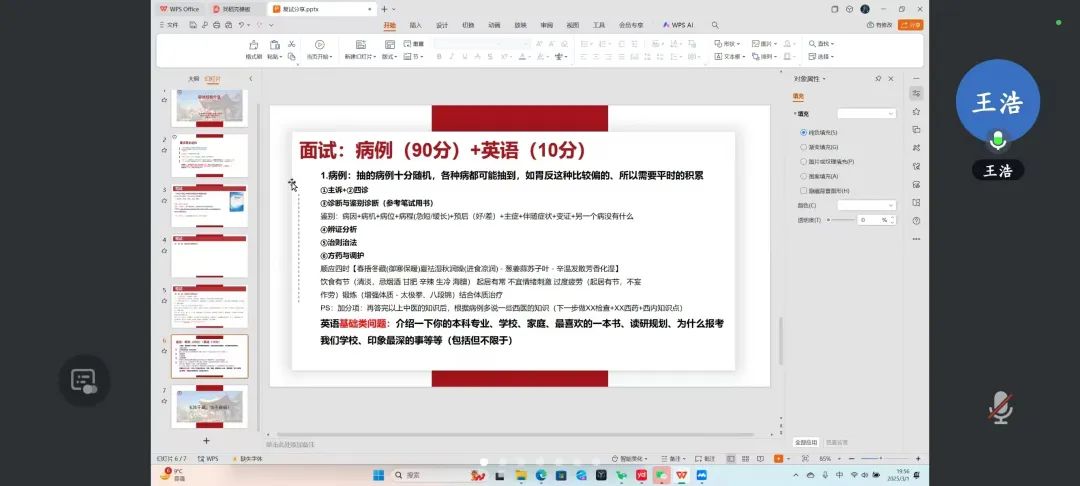Screen dimensions: 1080x486
Task: Switch to the 插入 ribbon tab
Action: (x=415, y=24)
